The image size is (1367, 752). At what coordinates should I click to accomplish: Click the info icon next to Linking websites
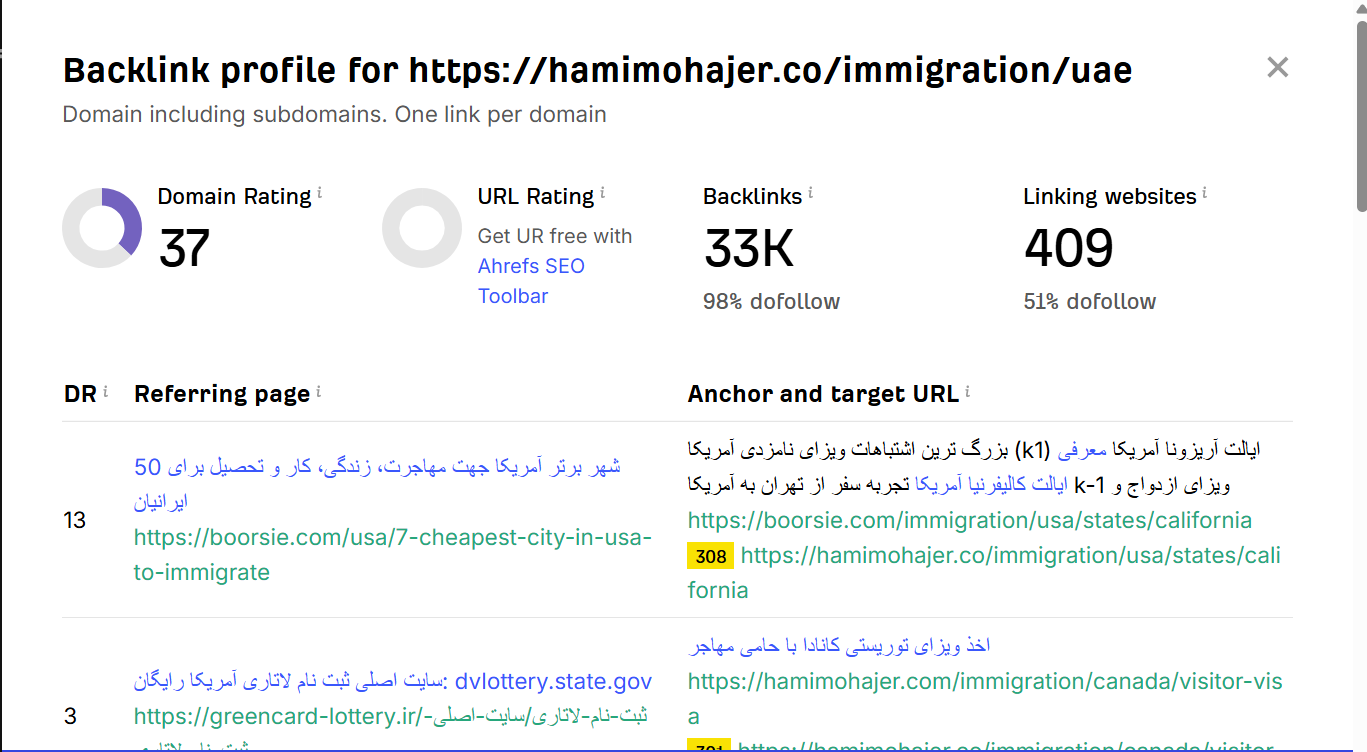(1205, 193)
